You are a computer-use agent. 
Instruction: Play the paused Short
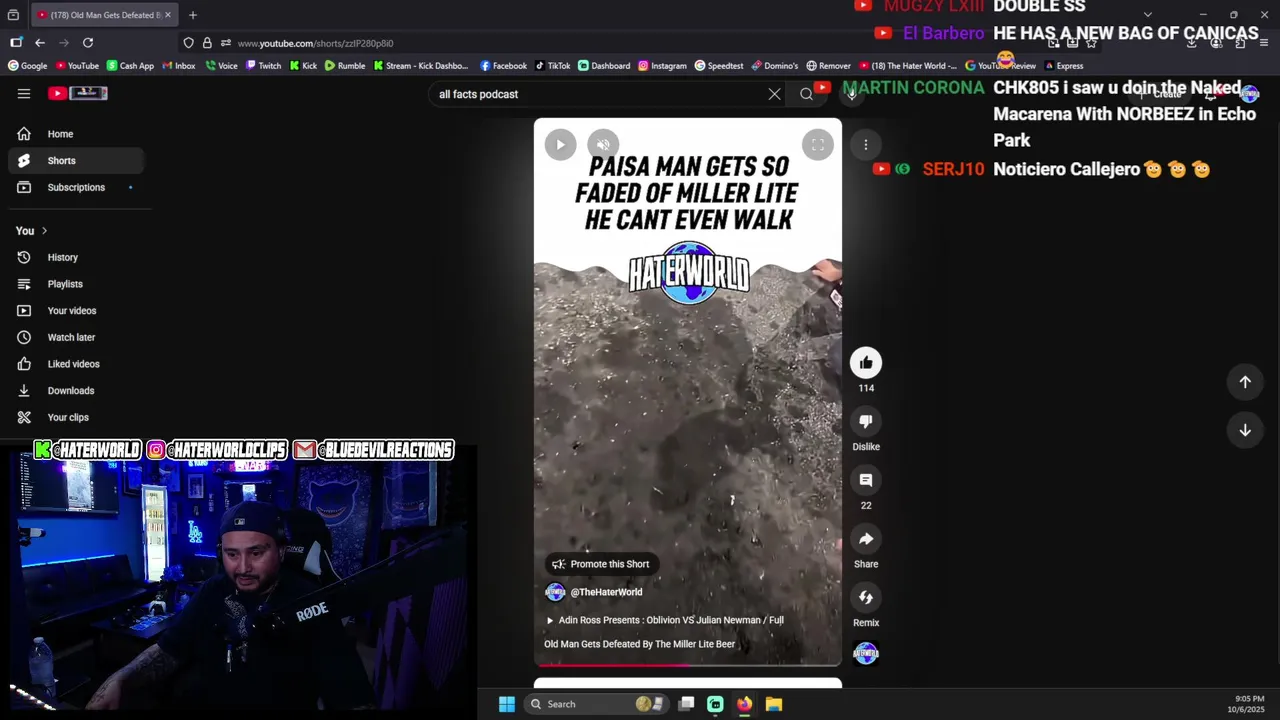560,144
